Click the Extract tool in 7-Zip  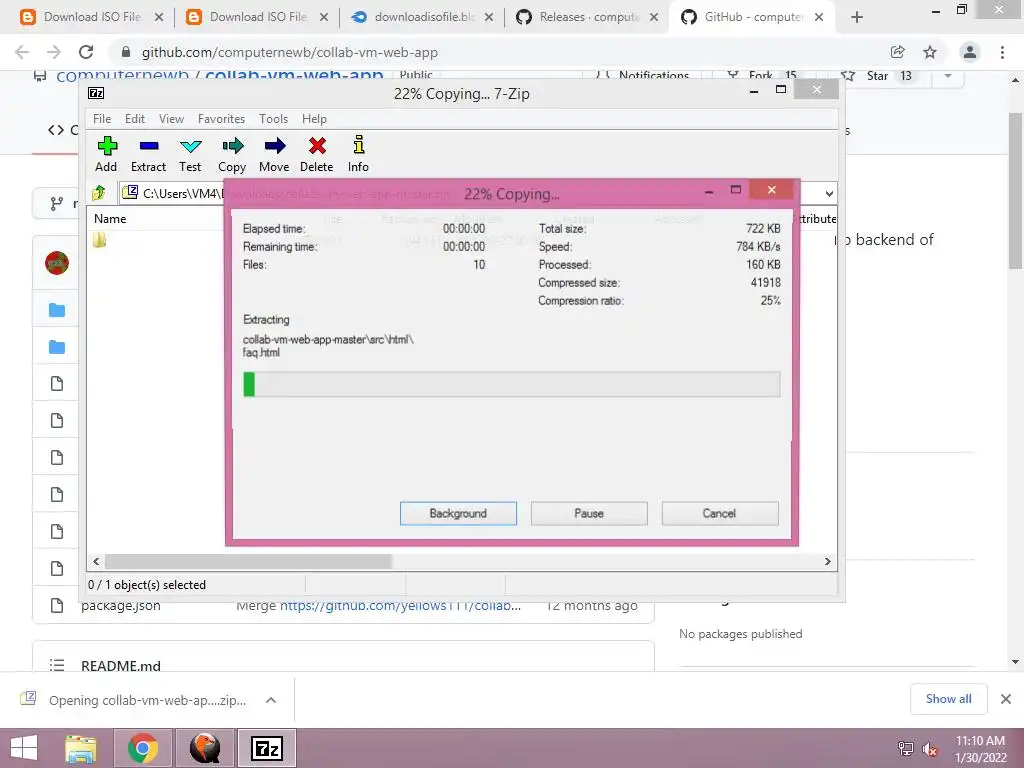click(x=148, y=154)
